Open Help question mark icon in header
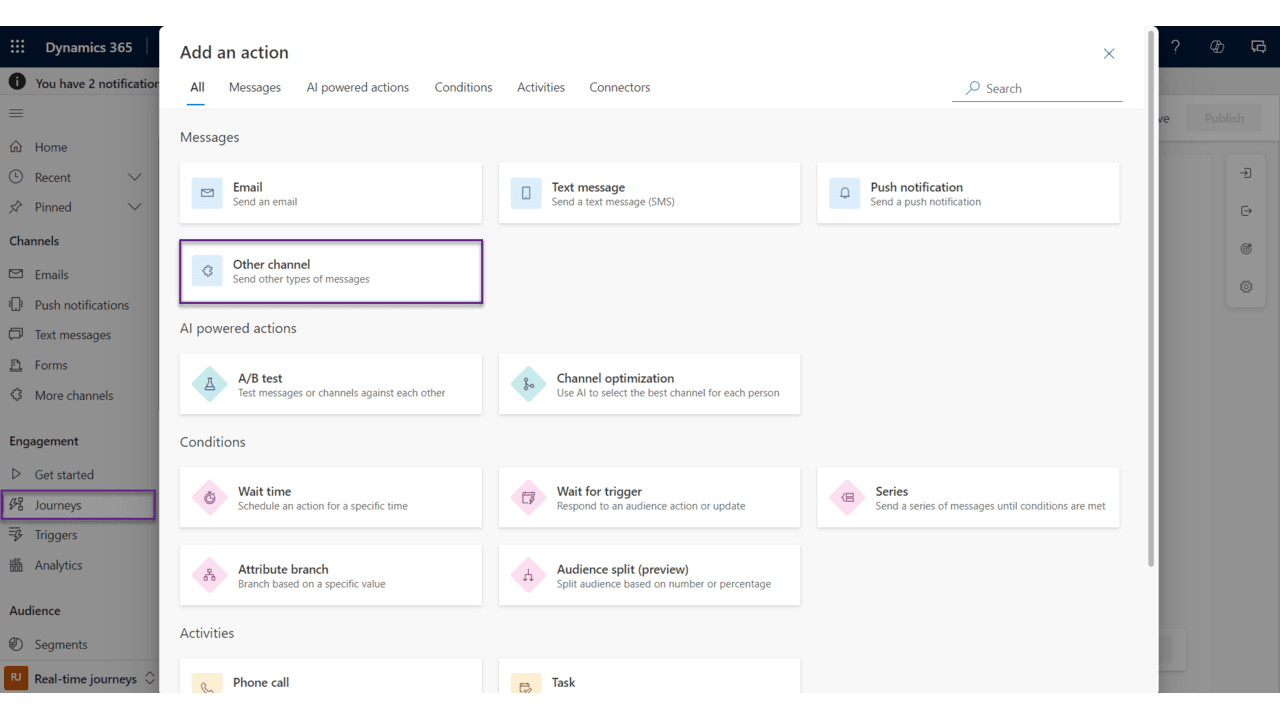 (x=1175, y=47)
